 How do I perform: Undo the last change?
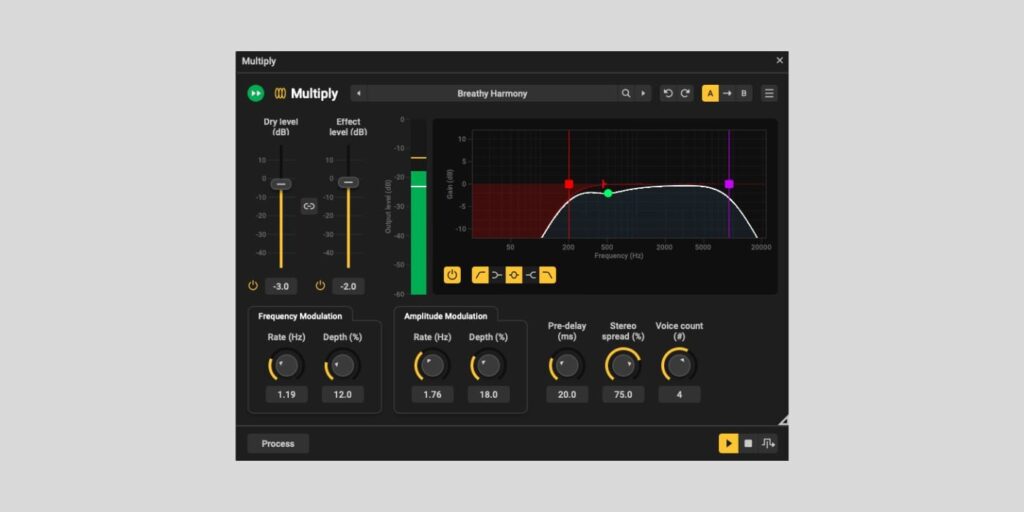(x=668, y=93)
